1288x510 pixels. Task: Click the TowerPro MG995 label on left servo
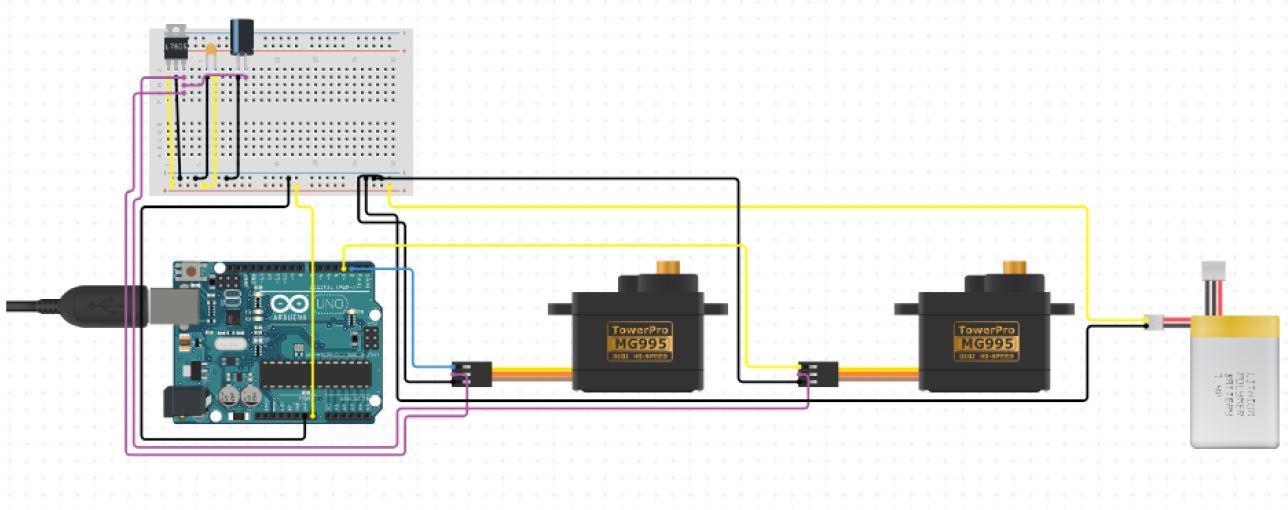tap(639, 342)
